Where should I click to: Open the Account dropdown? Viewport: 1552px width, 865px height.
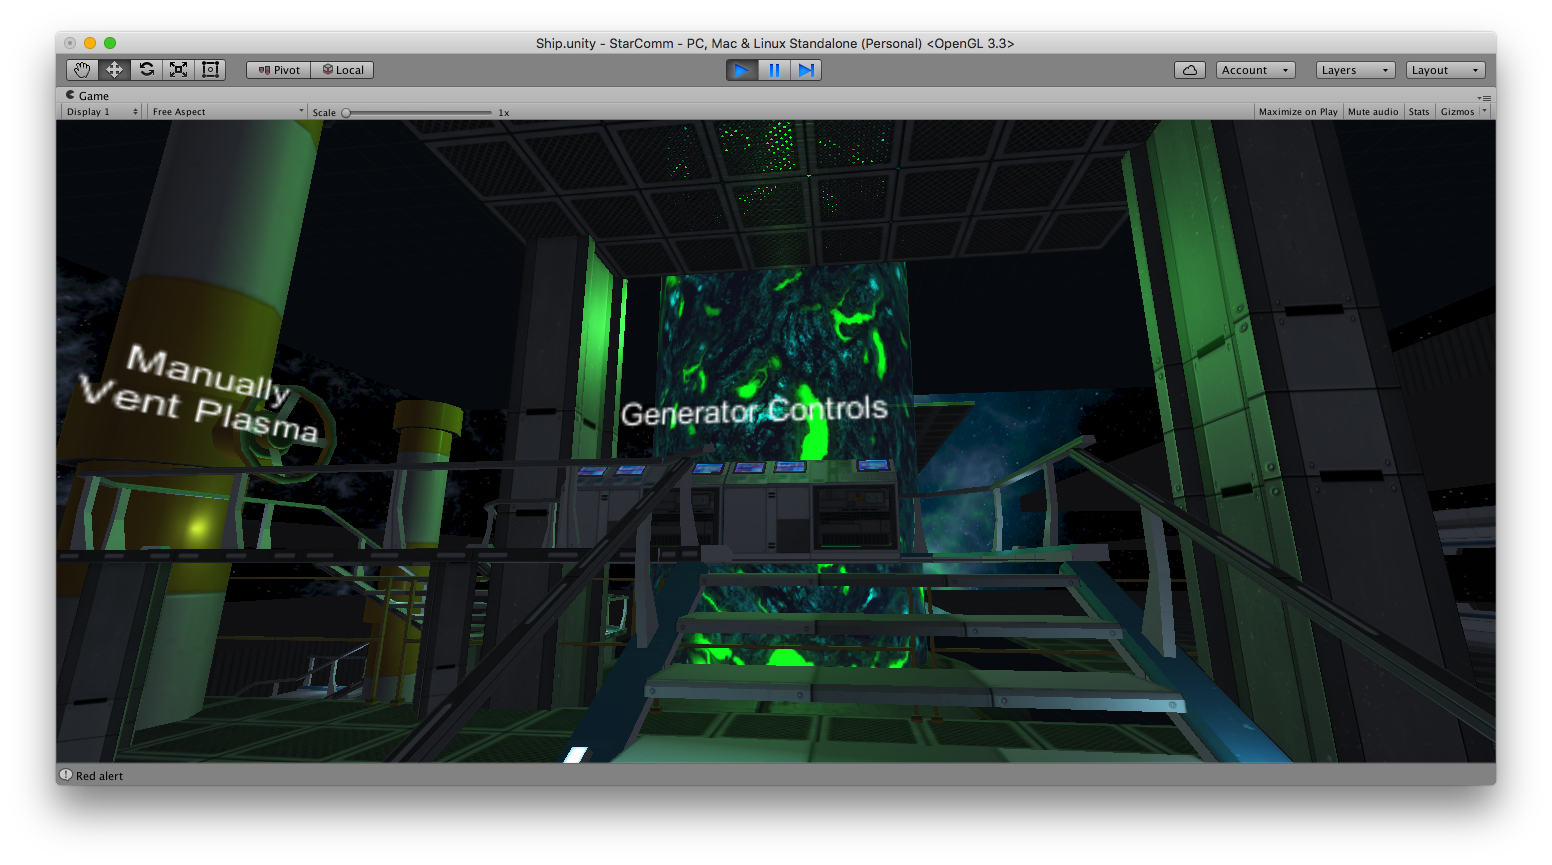[1255, 70]
